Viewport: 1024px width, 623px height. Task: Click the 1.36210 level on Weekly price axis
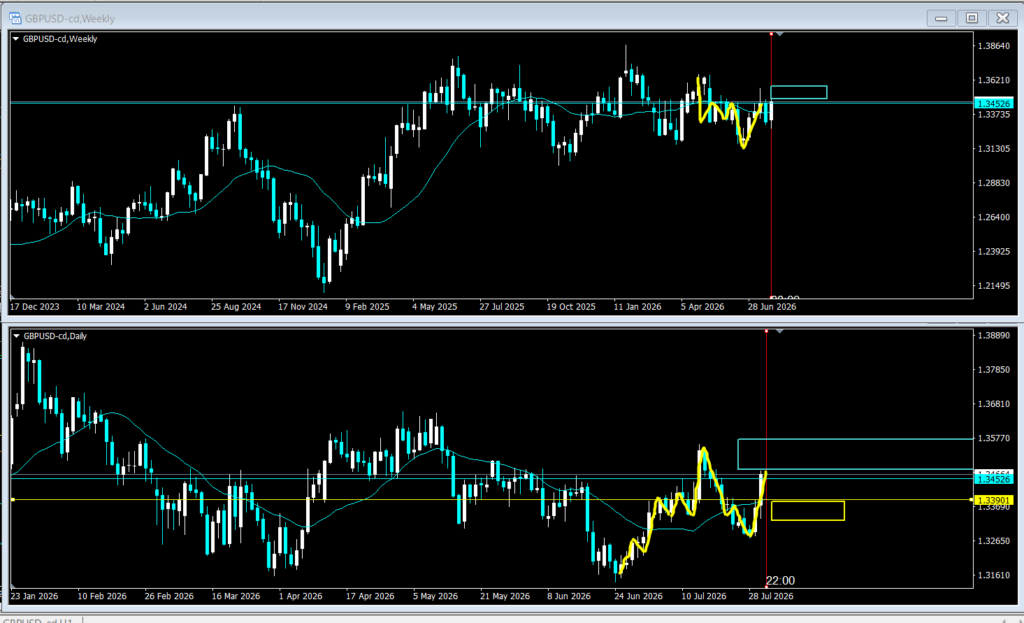coord(994,80)
